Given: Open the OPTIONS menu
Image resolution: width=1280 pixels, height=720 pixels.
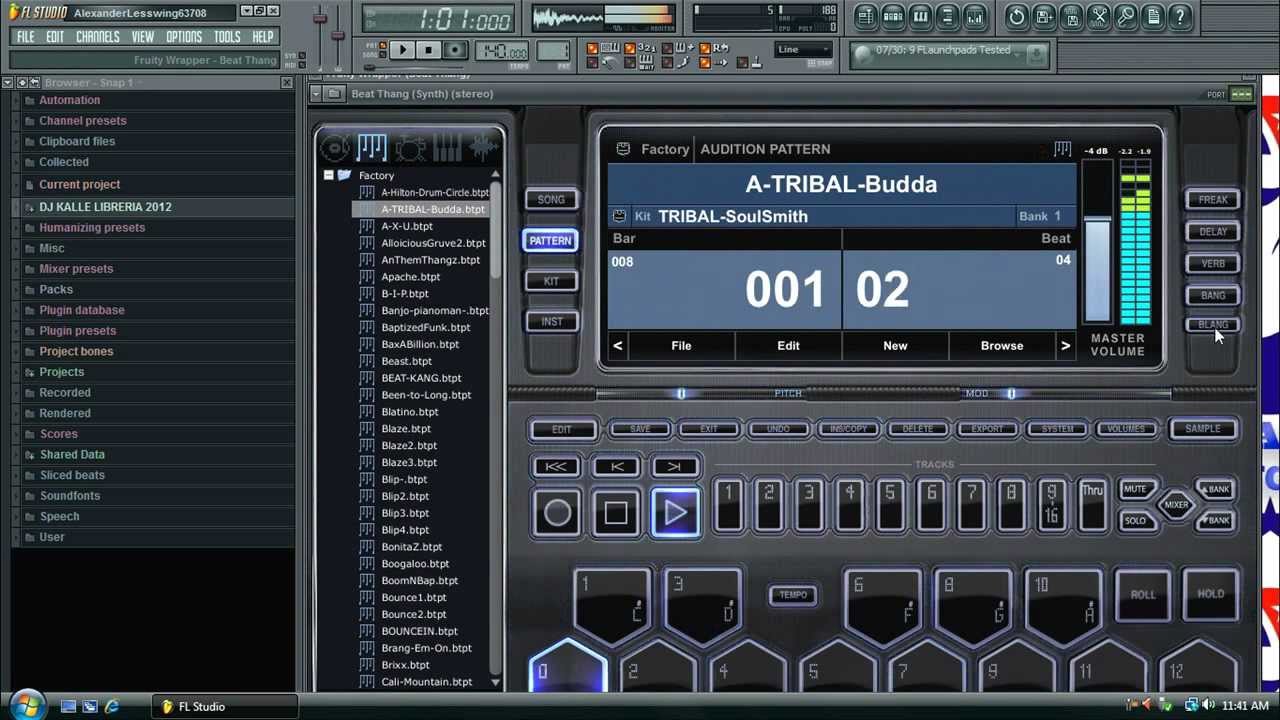Looking at the screenshot, I should 184,37.
